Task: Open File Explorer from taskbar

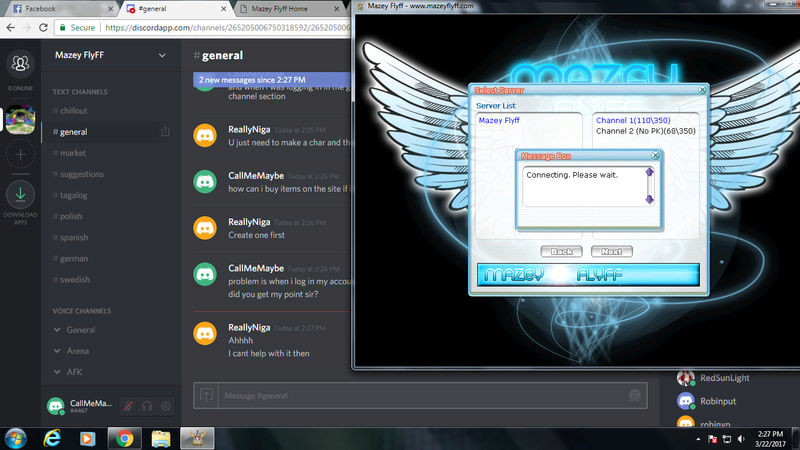Action: (x=161, y=439)
